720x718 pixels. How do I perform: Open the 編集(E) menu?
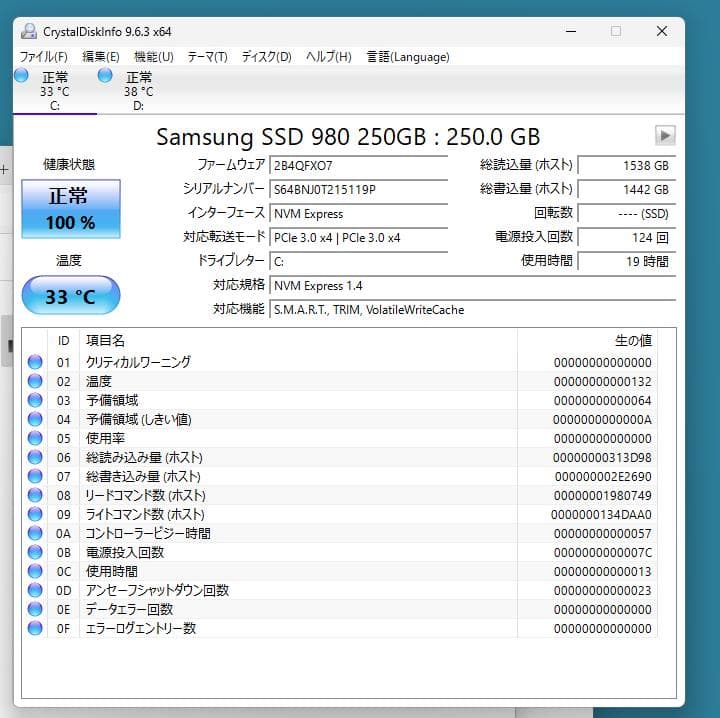coord(101,57)
